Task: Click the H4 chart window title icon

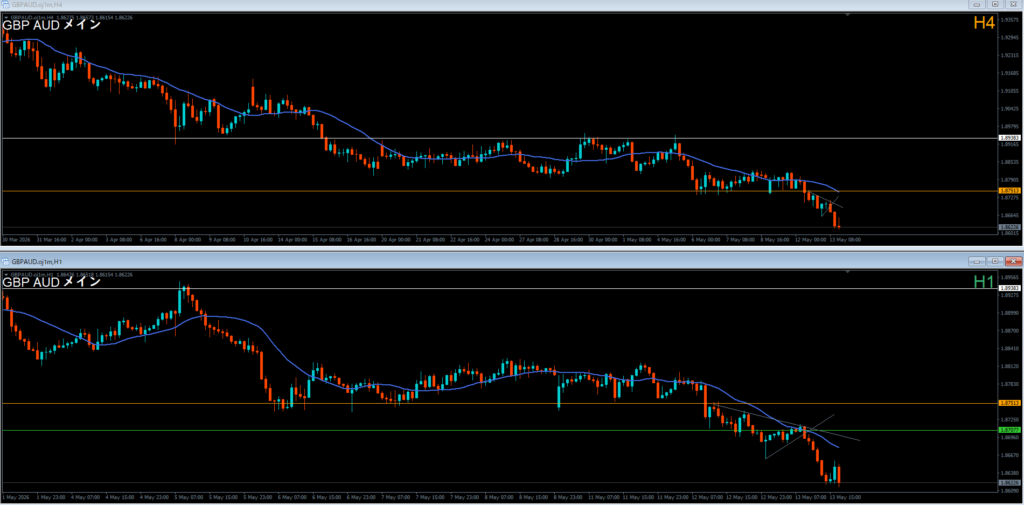Action: pyautogui.click(x=5, y=5)
